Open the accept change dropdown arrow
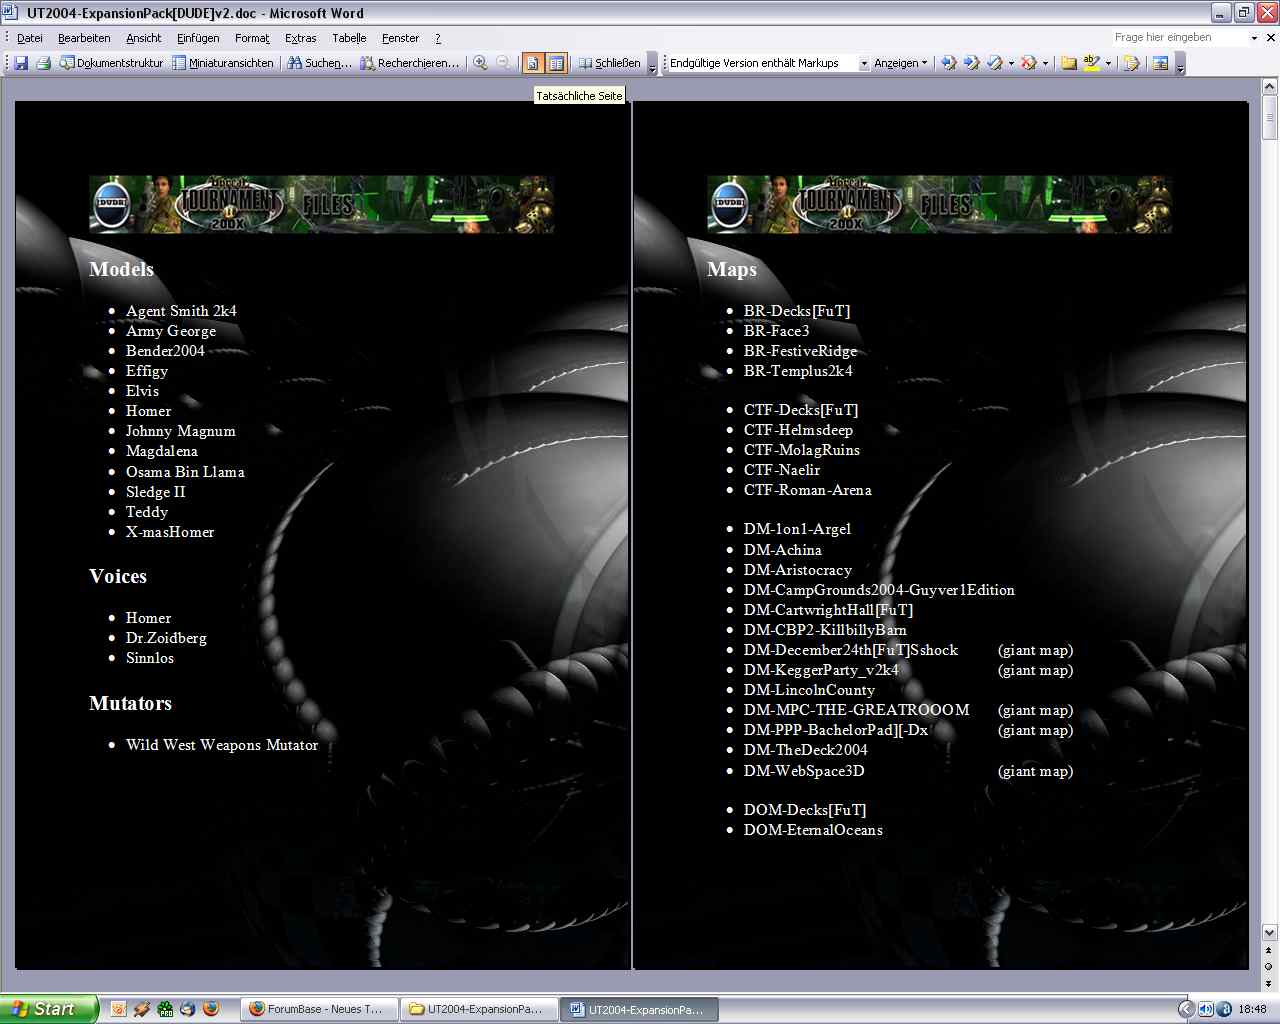The height and width of the screenshot is (1024, 1280). (x=1011, y=63)
